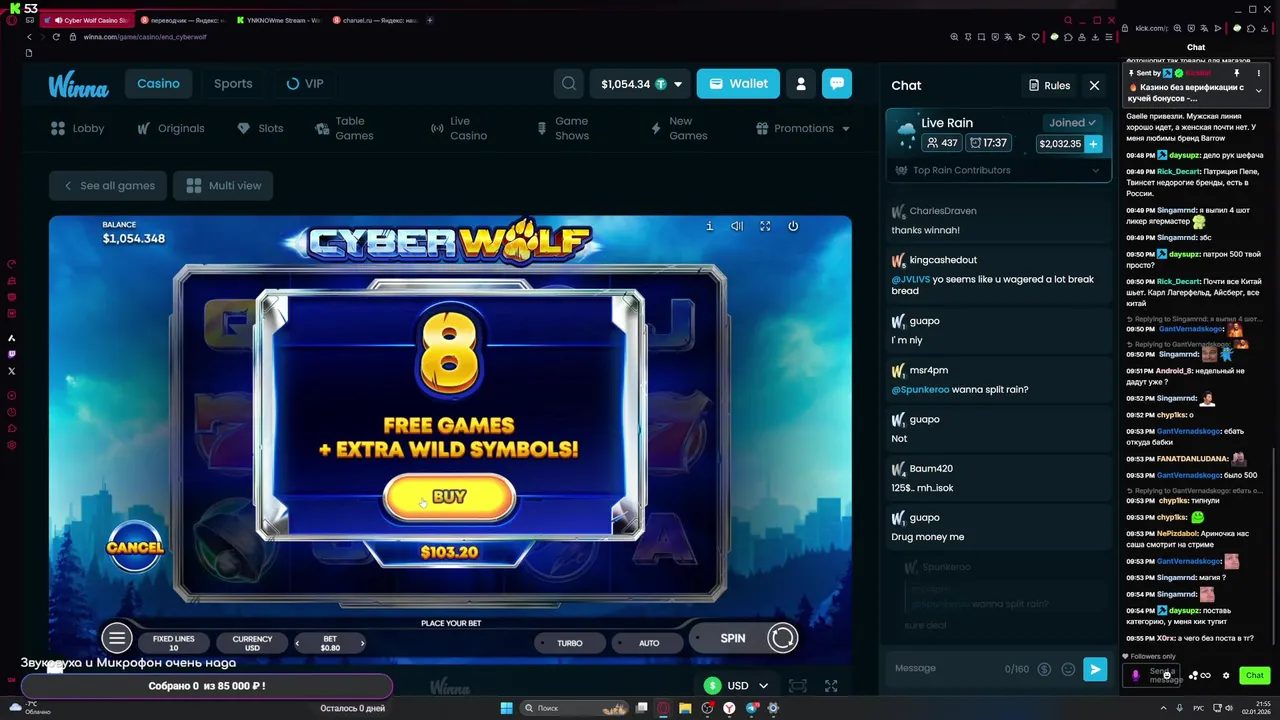Open pinned message three-dot options
The image size is (1280, 720).
coord(1259,73)
